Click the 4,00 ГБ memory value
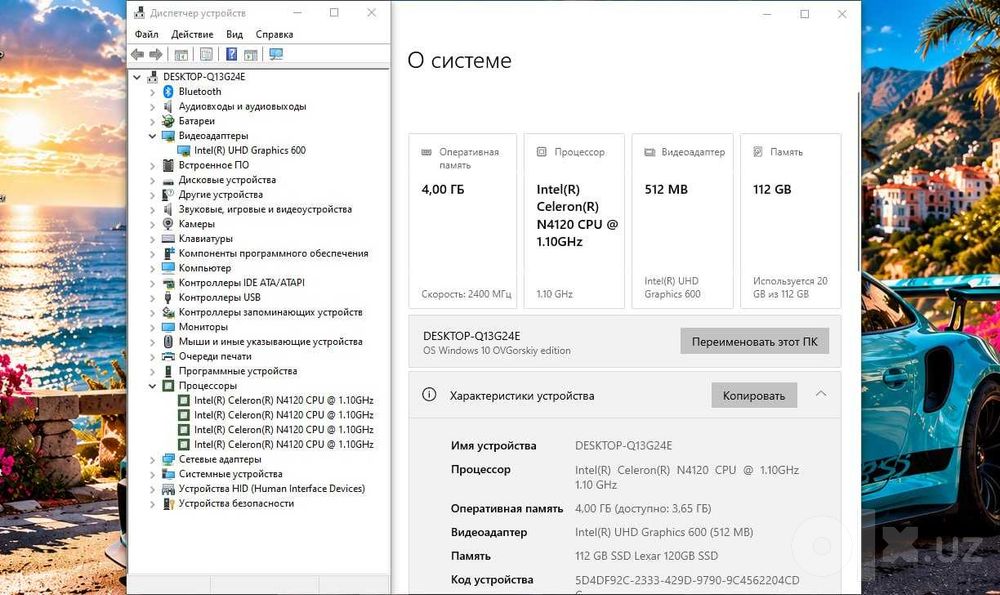1000x595 pixels. point(443,189)
